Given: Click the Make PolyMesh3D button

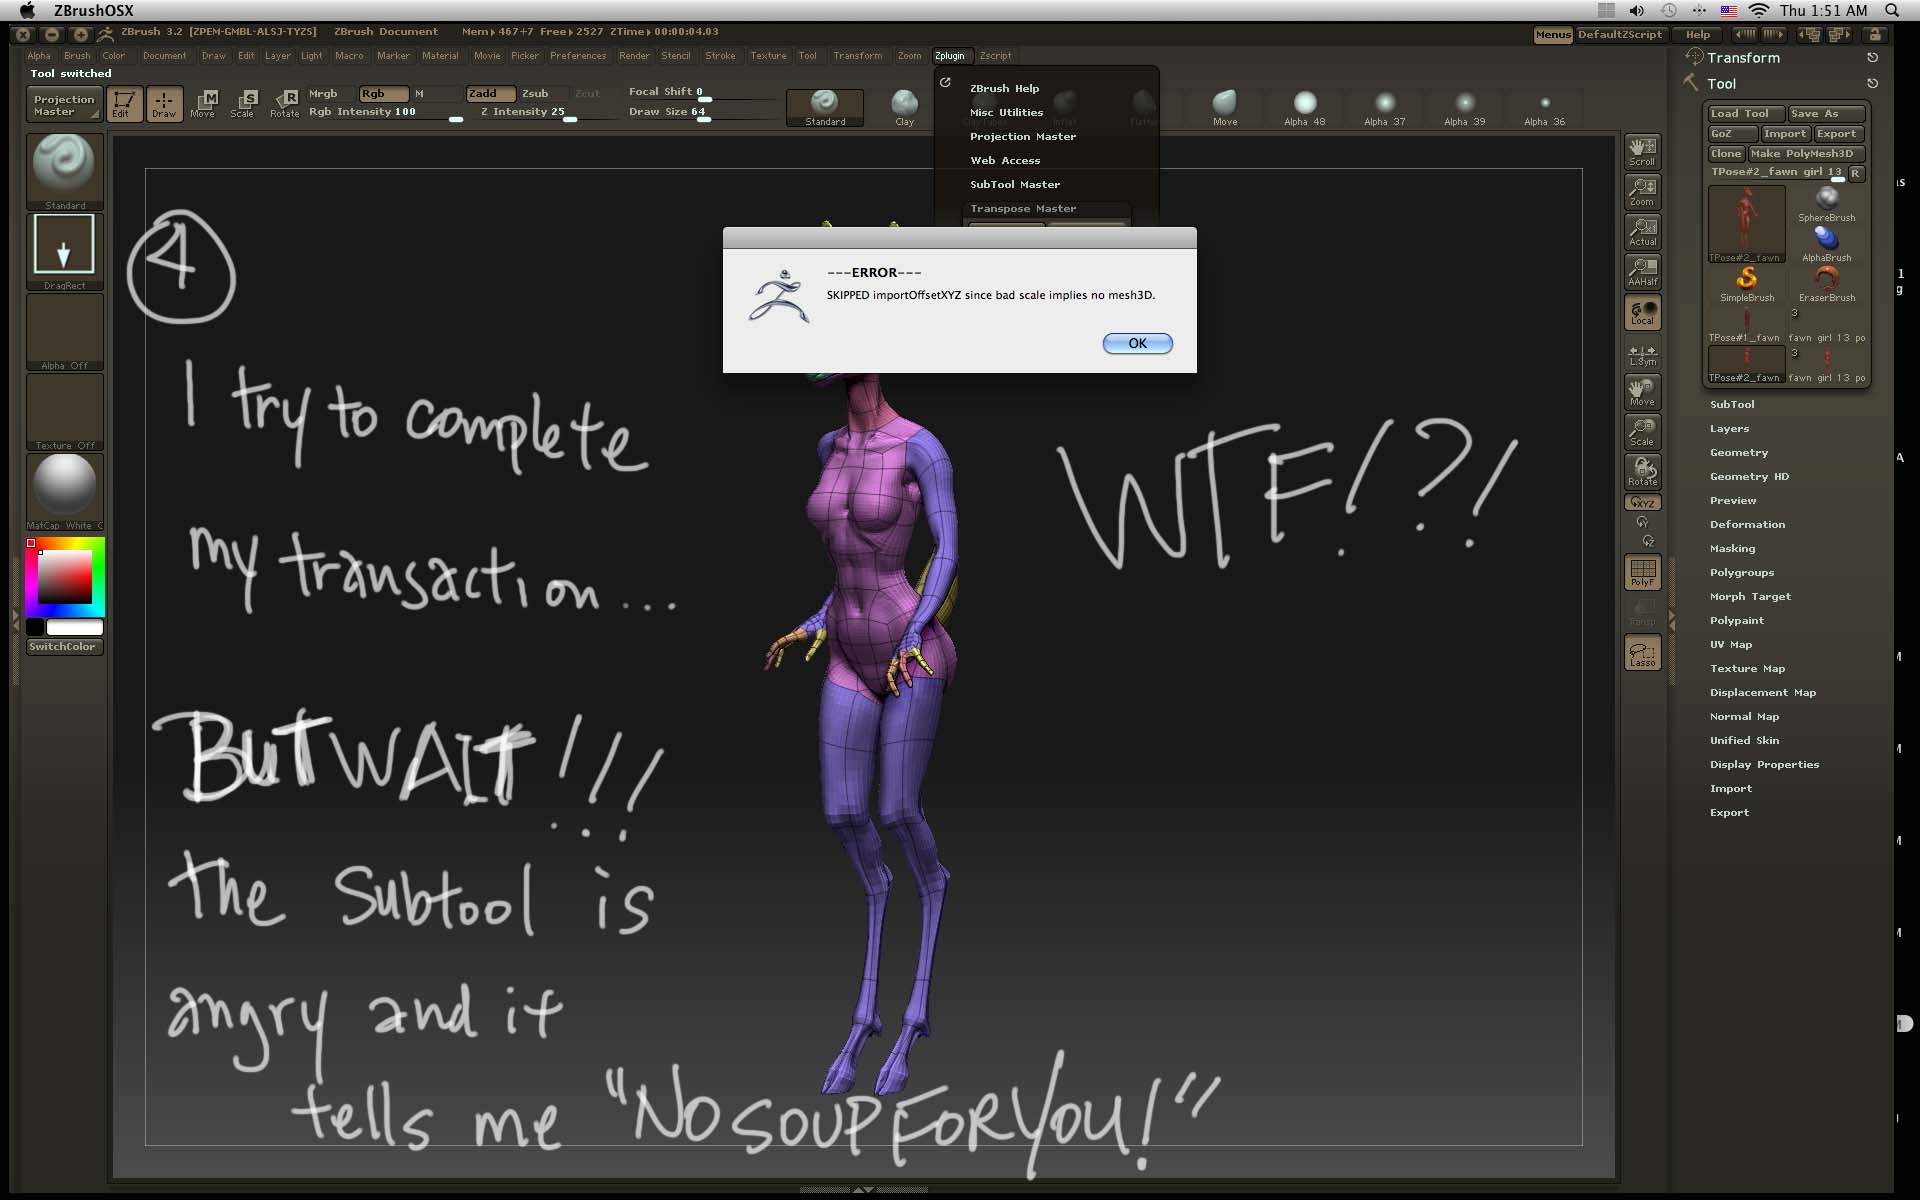Looking at the screenshot, I should 1806,153.
